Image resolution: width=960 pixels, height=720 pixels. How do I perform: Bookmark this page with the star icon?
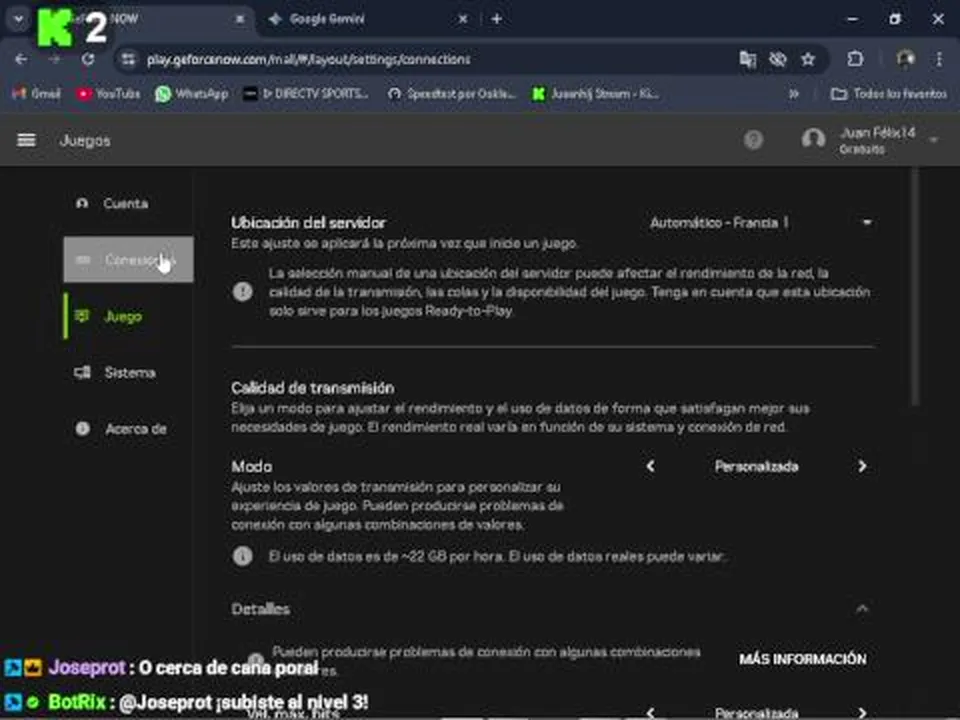coord(808,59)
